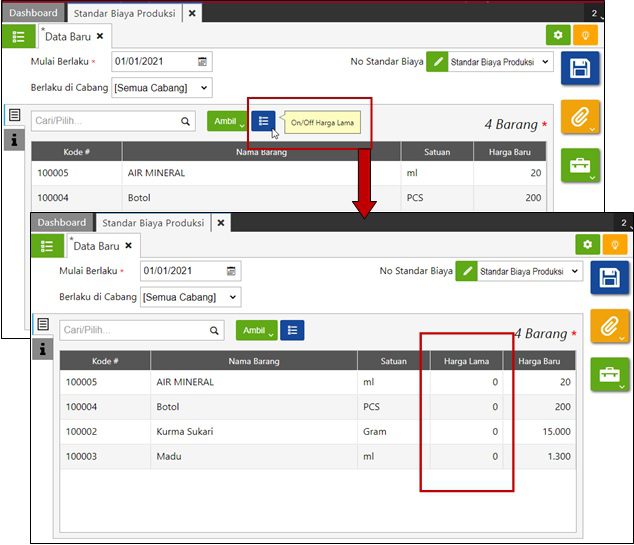This screenshot has height=545, width=634.
Task: Click orange paperclip attachment button in front window
Action: coord(609,326)
